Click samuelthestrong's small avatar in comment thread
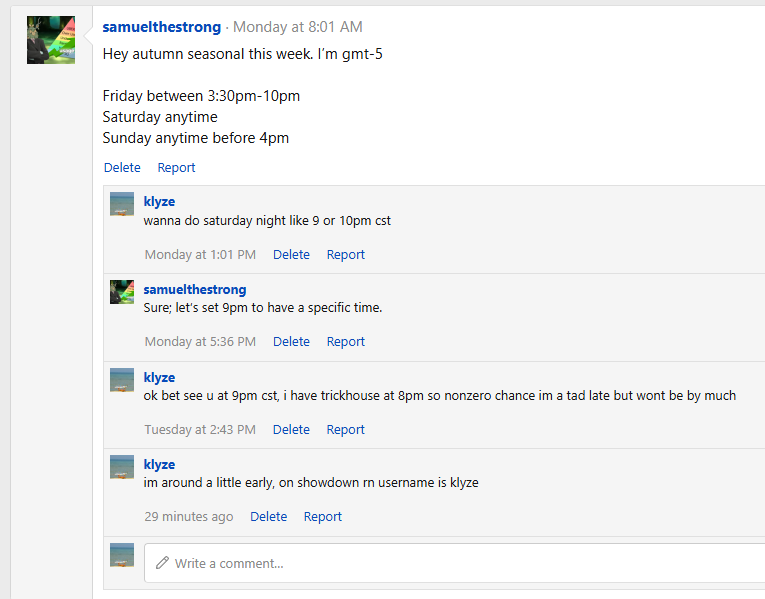Screen dimensions: 765x599 tap(122, 292)
